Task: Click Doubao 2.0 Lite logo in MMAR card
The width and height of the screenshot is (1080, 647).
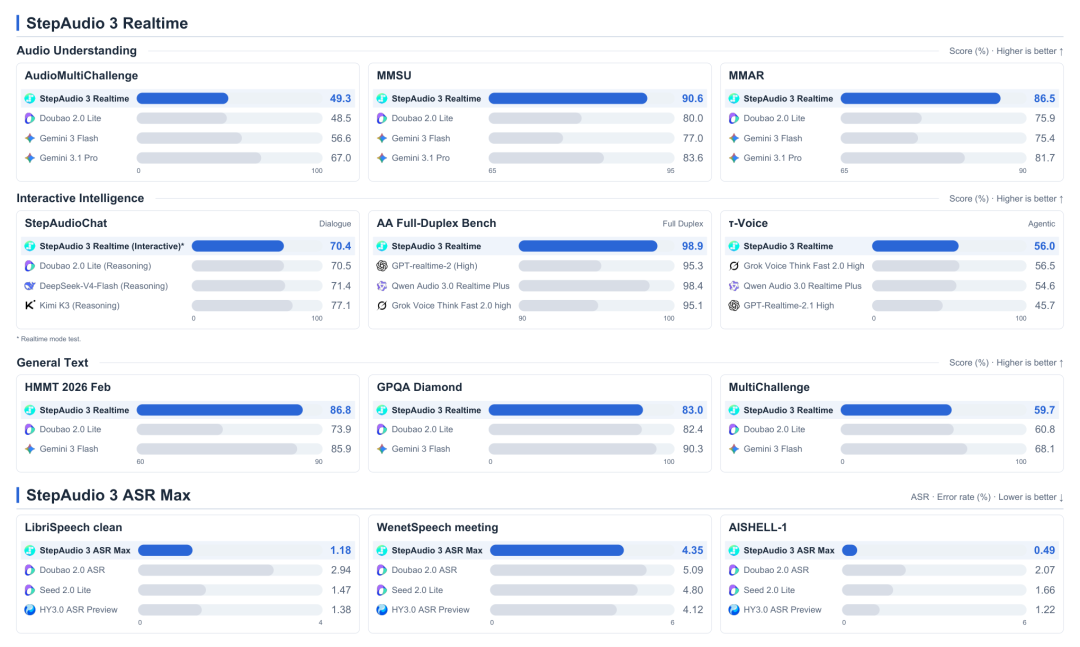Action: tap(734, 119)
